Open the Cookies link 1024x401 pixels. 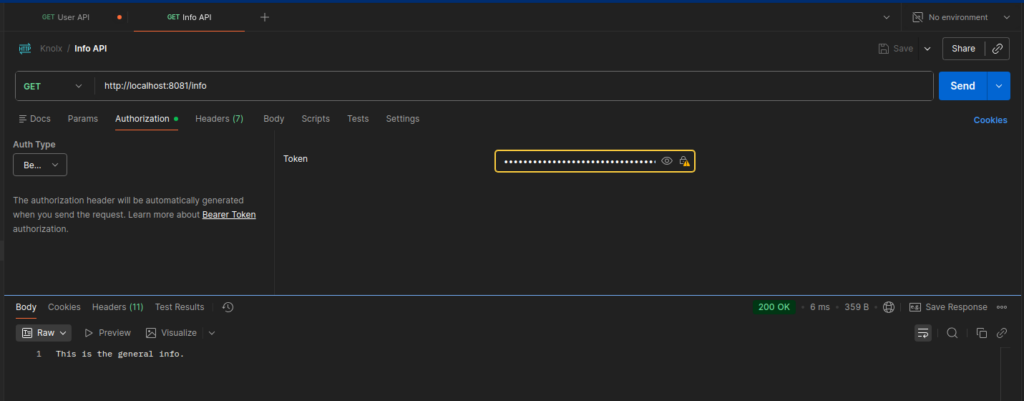click(990, 120)
